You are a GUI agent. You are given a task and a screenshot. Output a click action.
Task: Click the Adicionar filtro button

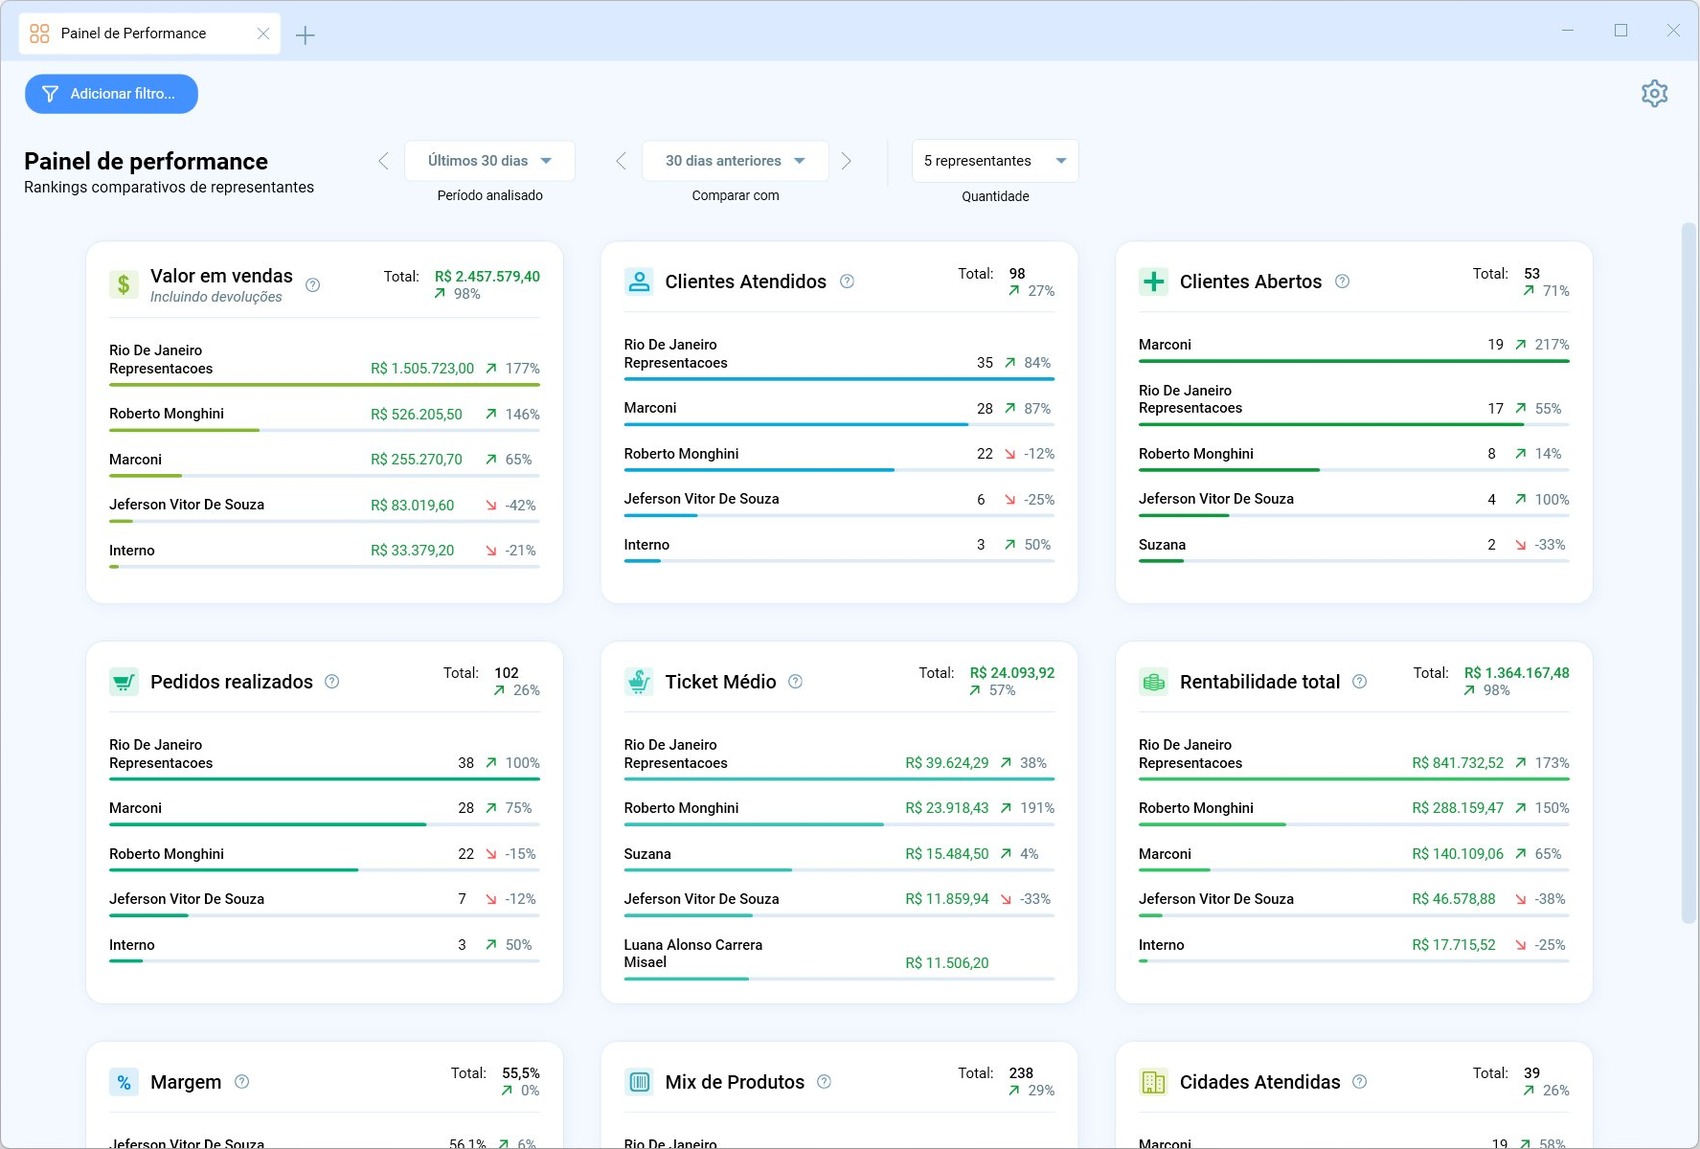(x=111, y=94)
